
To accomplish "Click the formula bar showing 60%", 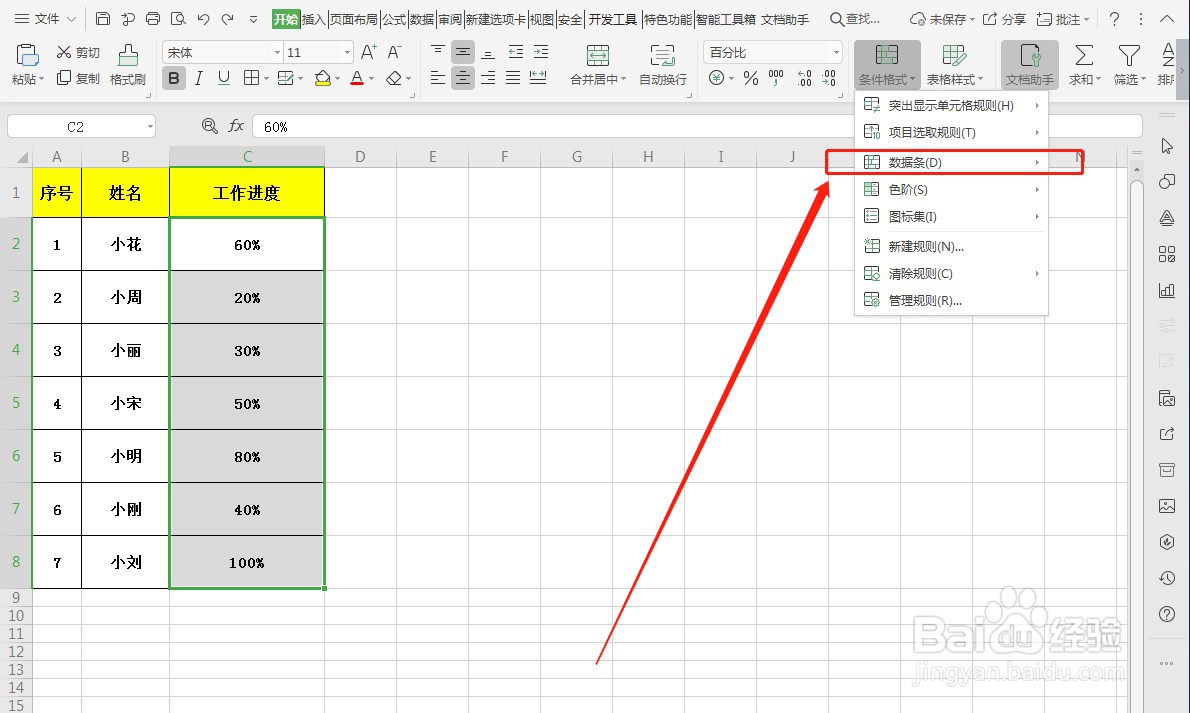I will pos(697,126).
